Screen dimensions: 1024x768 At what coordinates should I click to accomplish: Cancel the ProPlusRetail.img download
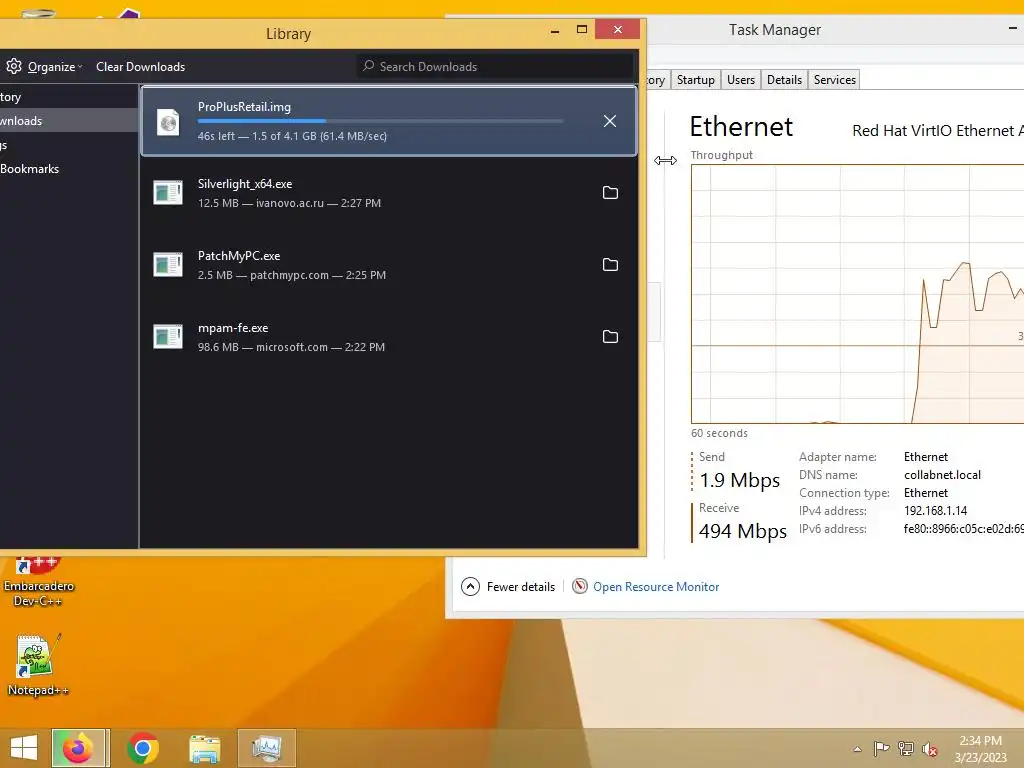609,121
